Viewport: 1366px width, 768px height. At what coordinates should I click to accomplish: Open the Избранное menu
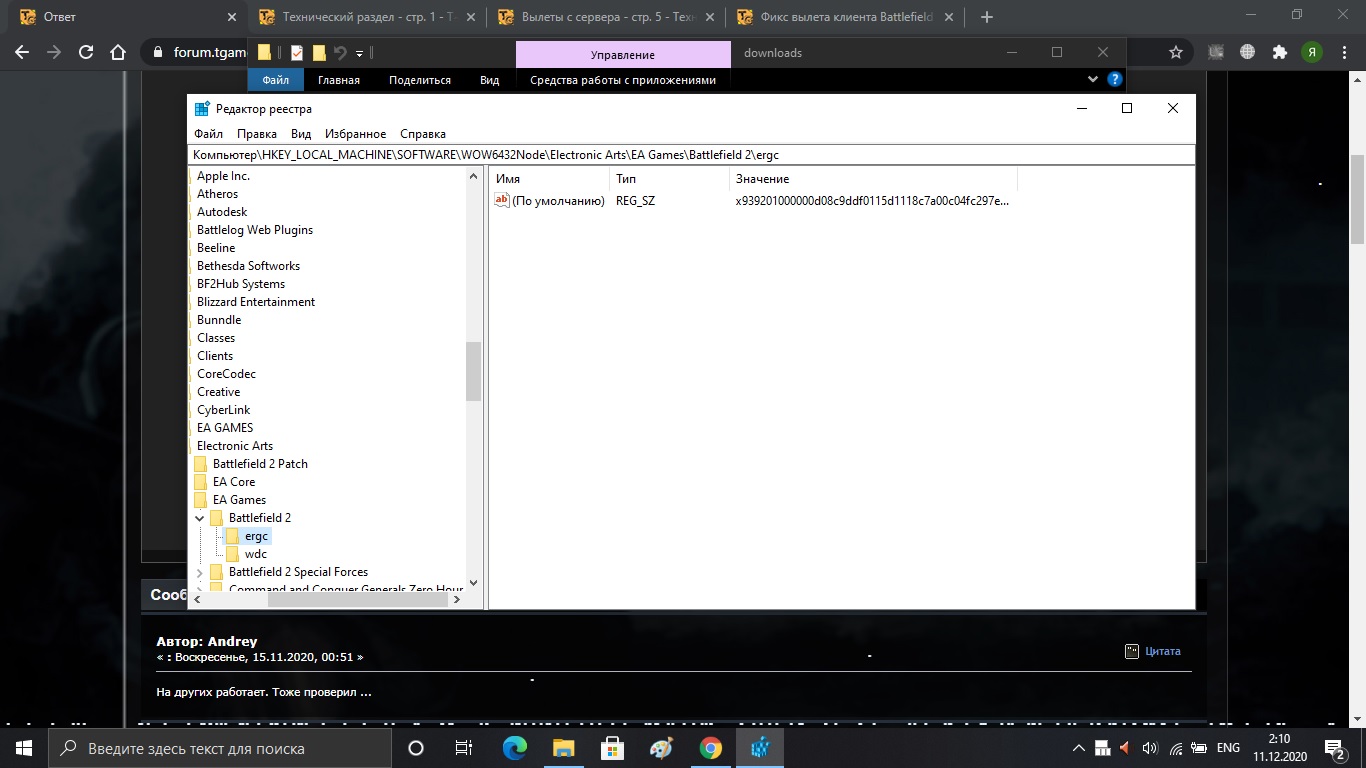coord(355,134)
